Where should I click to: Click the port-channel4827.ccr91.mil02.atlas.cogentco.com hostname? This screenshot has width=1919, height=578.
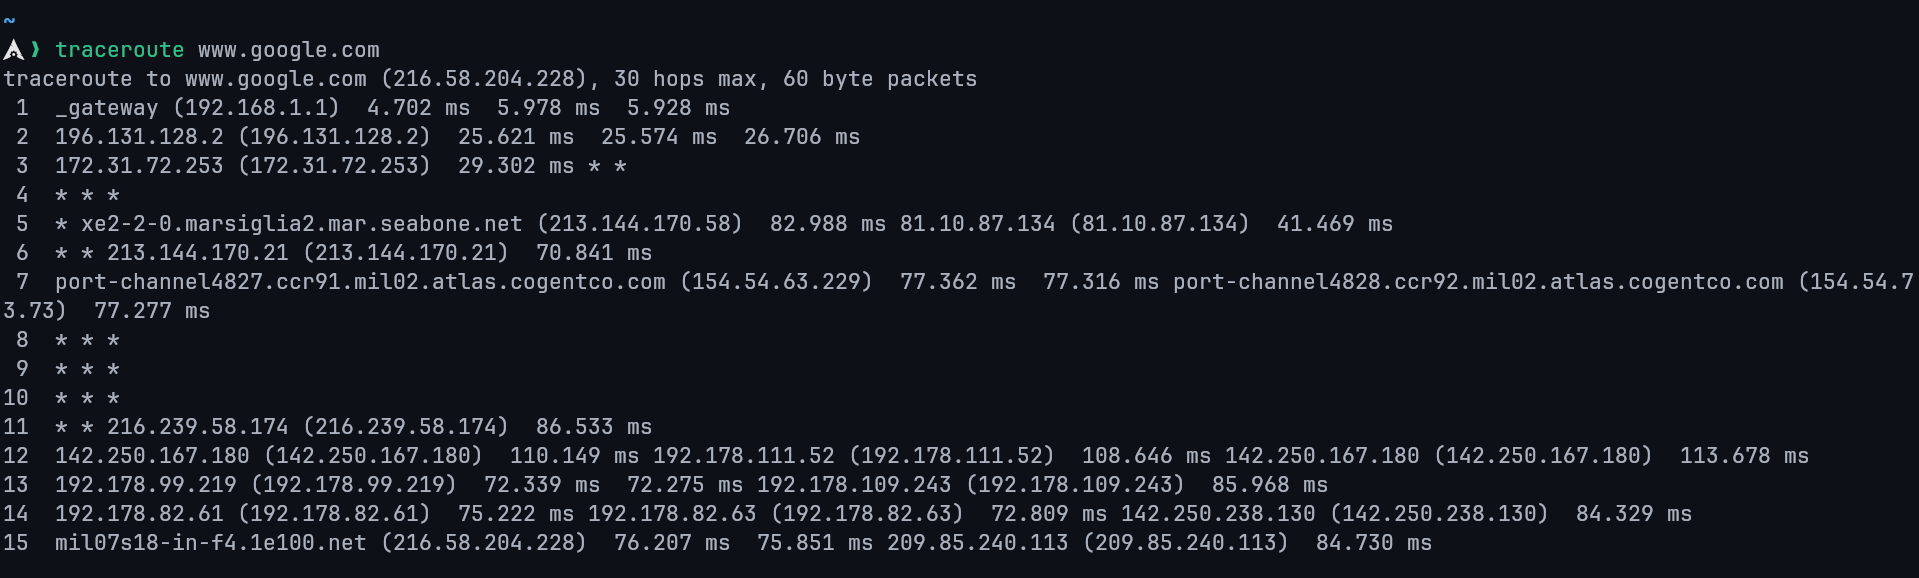(x=360, y=282)
